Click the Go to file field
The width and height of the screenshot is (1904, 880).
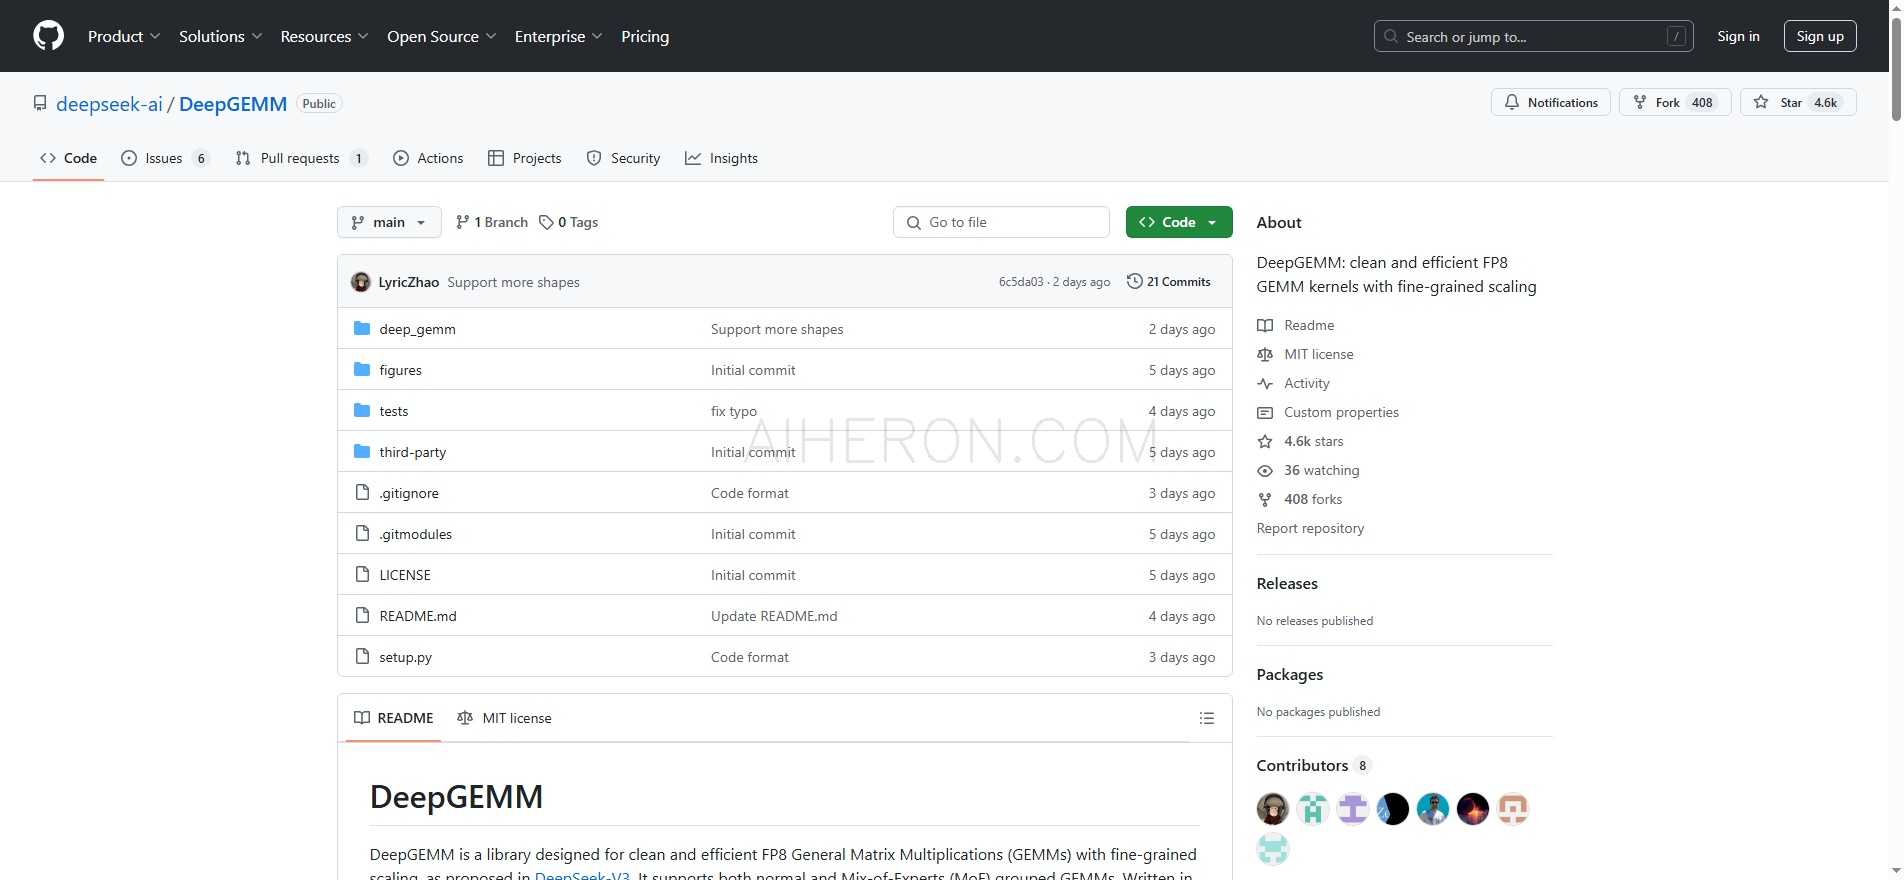coord(1001,222)
